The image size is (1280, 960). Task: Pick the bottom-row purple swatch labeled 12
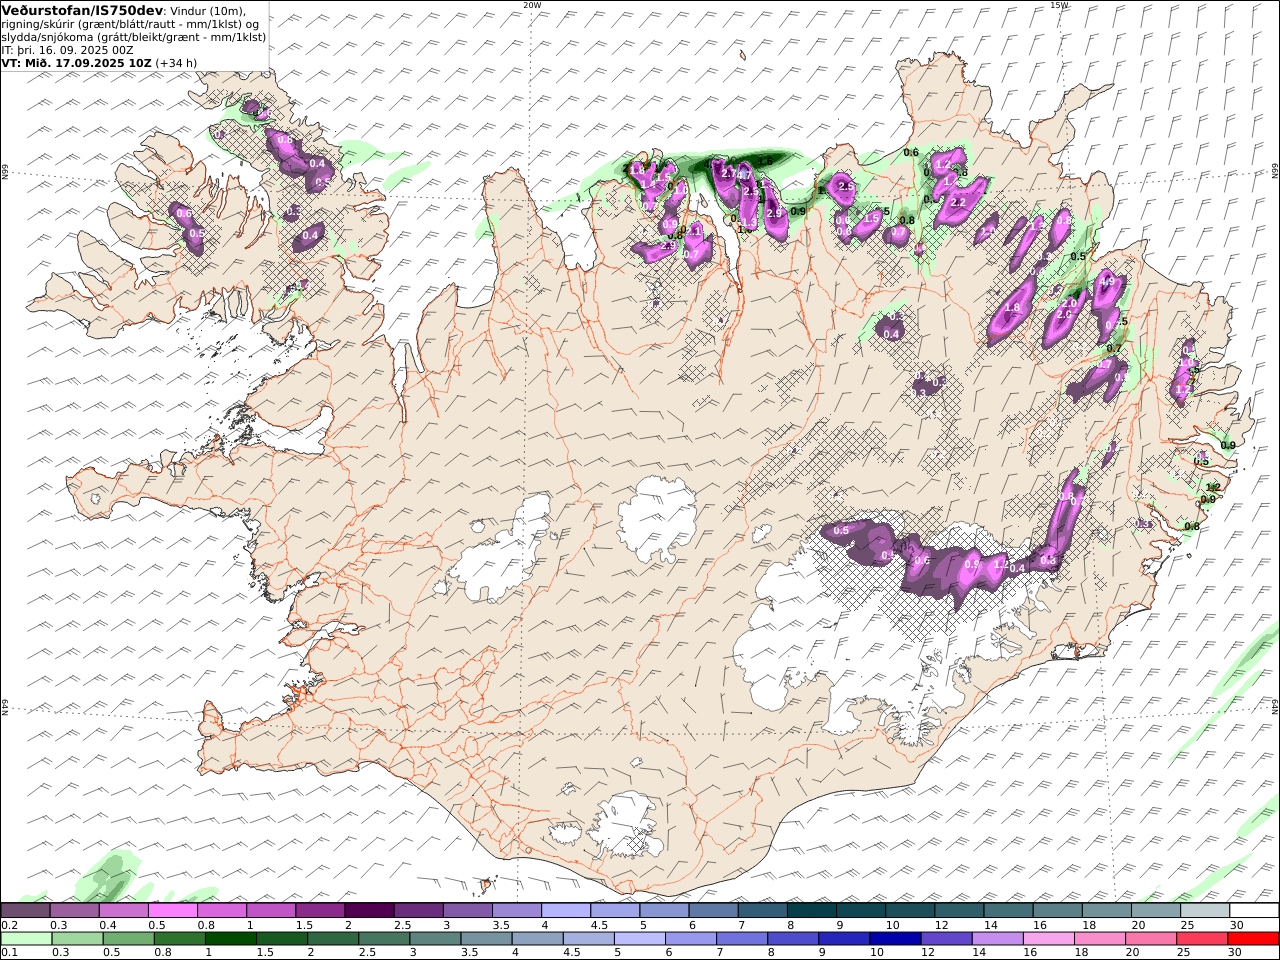point(945,939)
